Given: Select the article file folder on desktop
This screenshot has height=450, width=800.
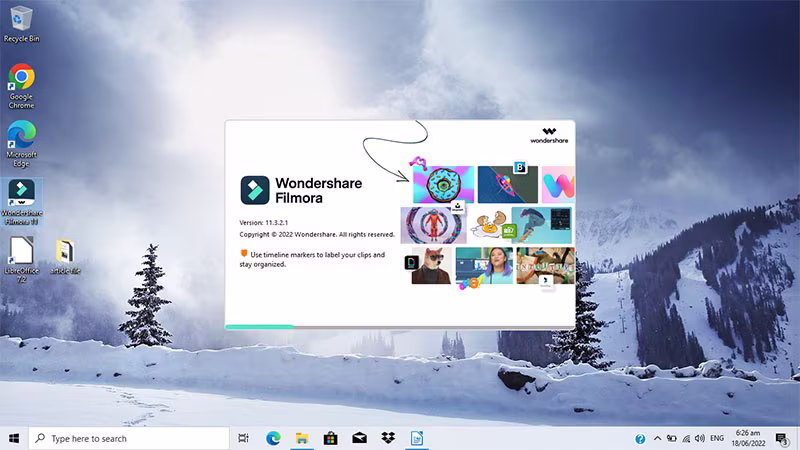Looking at the screenshot, I should pyautogui.click(x=65, y=257).
